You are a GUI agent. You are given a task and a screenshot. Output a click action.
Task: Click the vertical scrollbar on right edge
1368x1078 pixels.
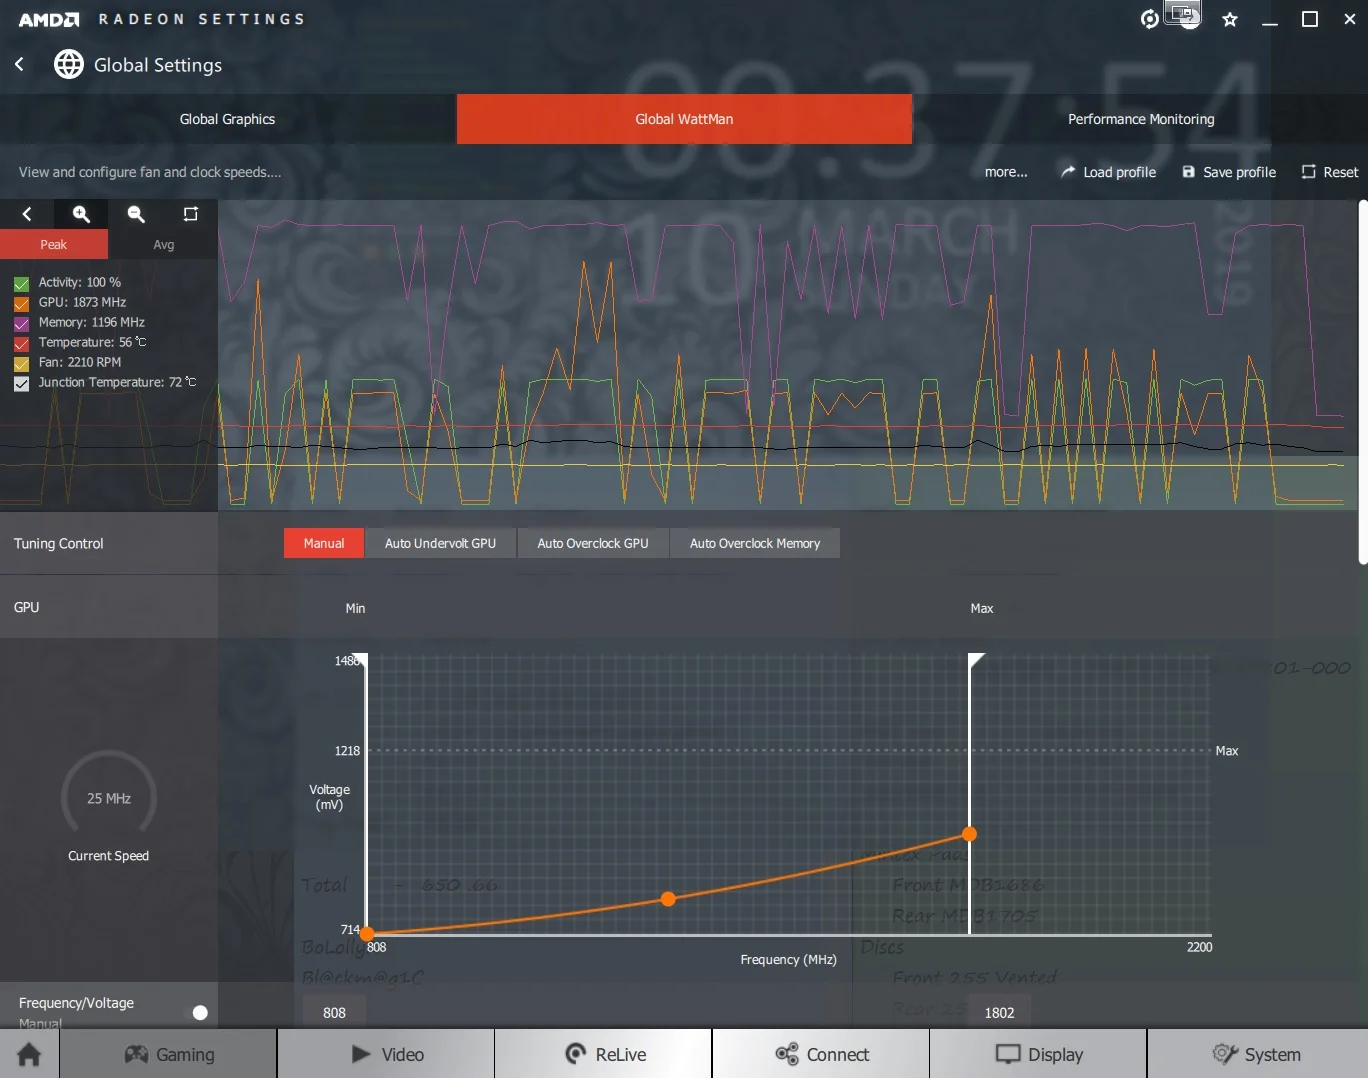[1363, 382]
